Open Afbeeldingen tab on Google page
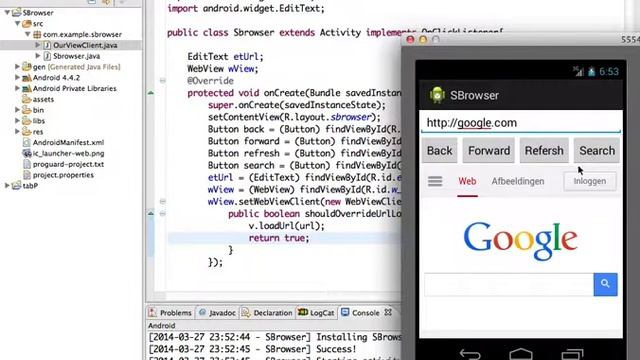 (518, 181)
